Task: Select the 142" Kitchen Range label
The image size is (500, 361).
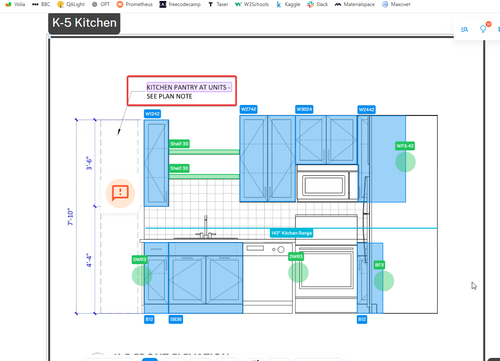Action: pyautogui.click(x=292, y=233)
